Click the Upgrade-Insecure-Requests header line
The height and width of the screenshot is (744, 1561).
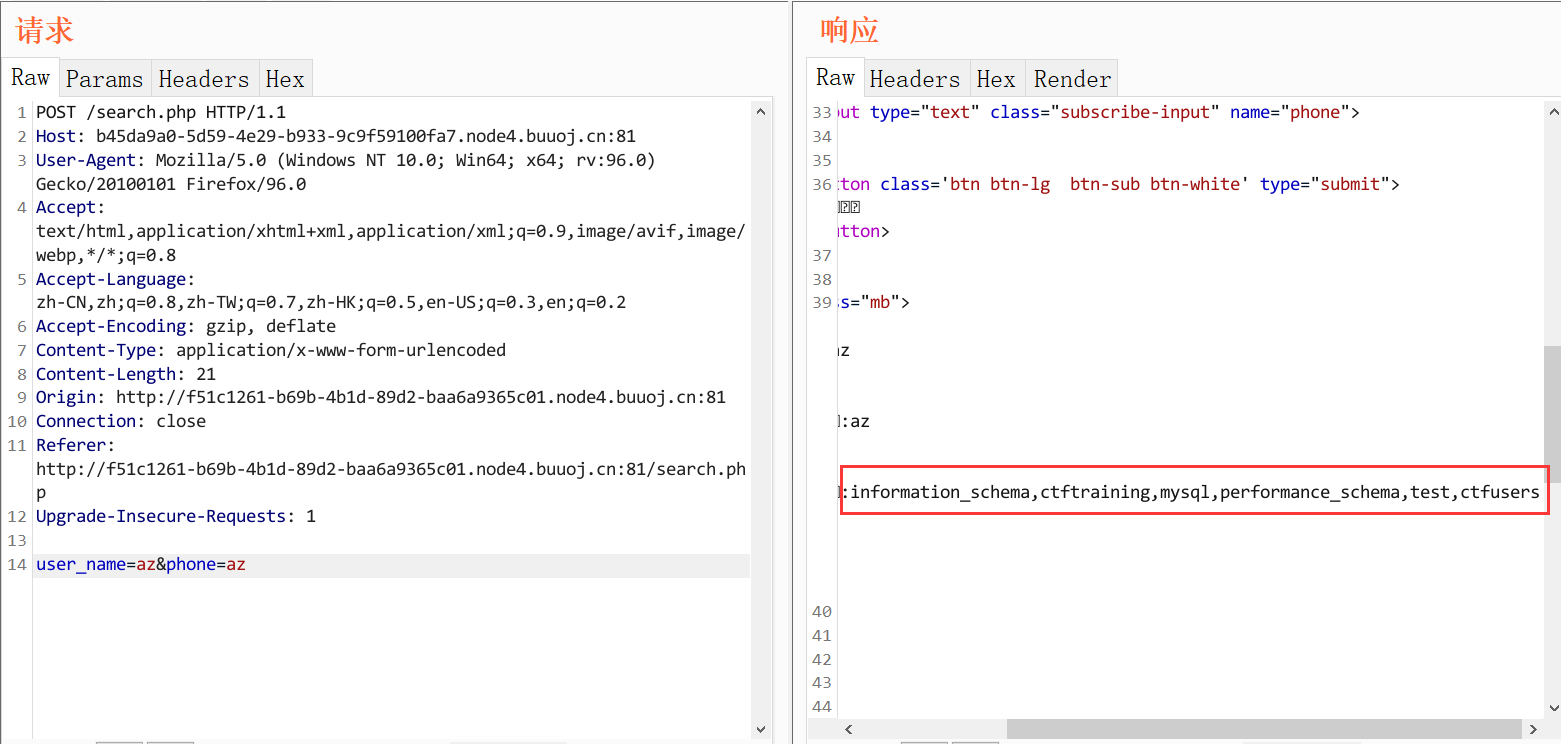[x=176, y=516]
